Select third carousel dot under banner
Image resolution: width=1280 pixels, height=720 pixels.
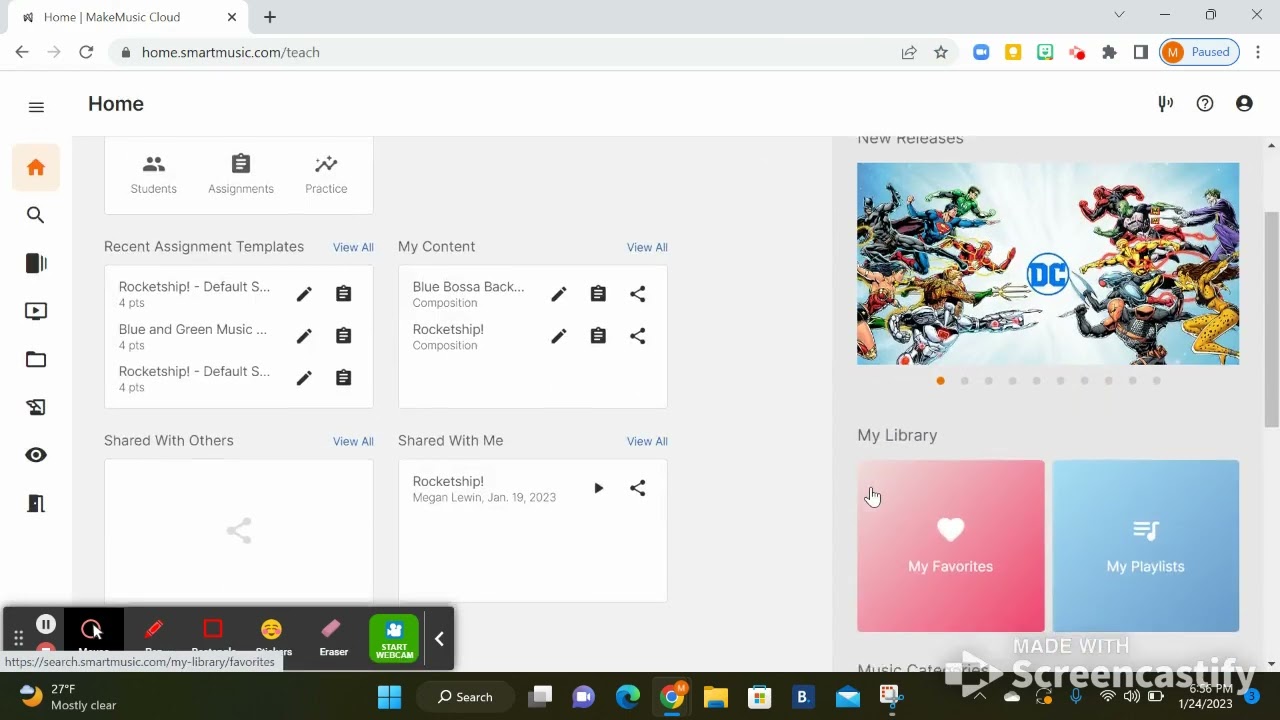(x=988, y=381)
